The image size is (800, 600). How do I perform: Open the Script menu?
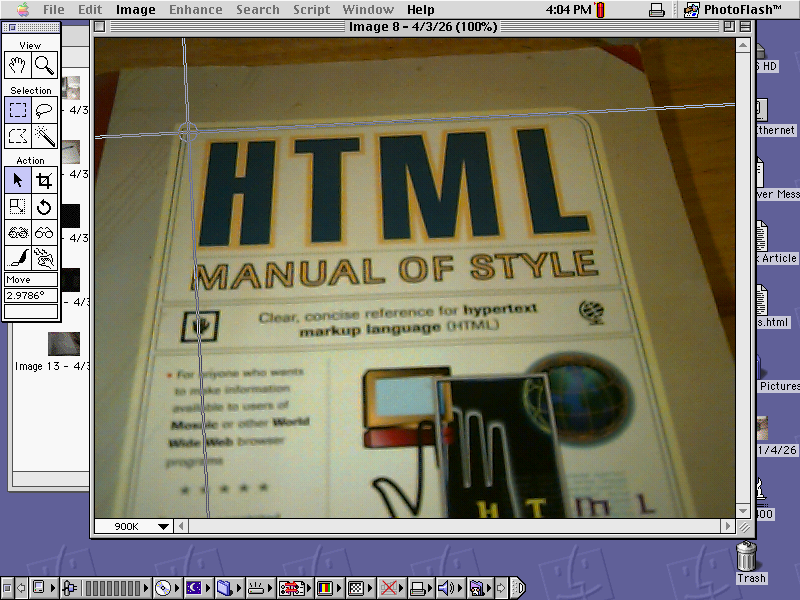click(311, 10)
